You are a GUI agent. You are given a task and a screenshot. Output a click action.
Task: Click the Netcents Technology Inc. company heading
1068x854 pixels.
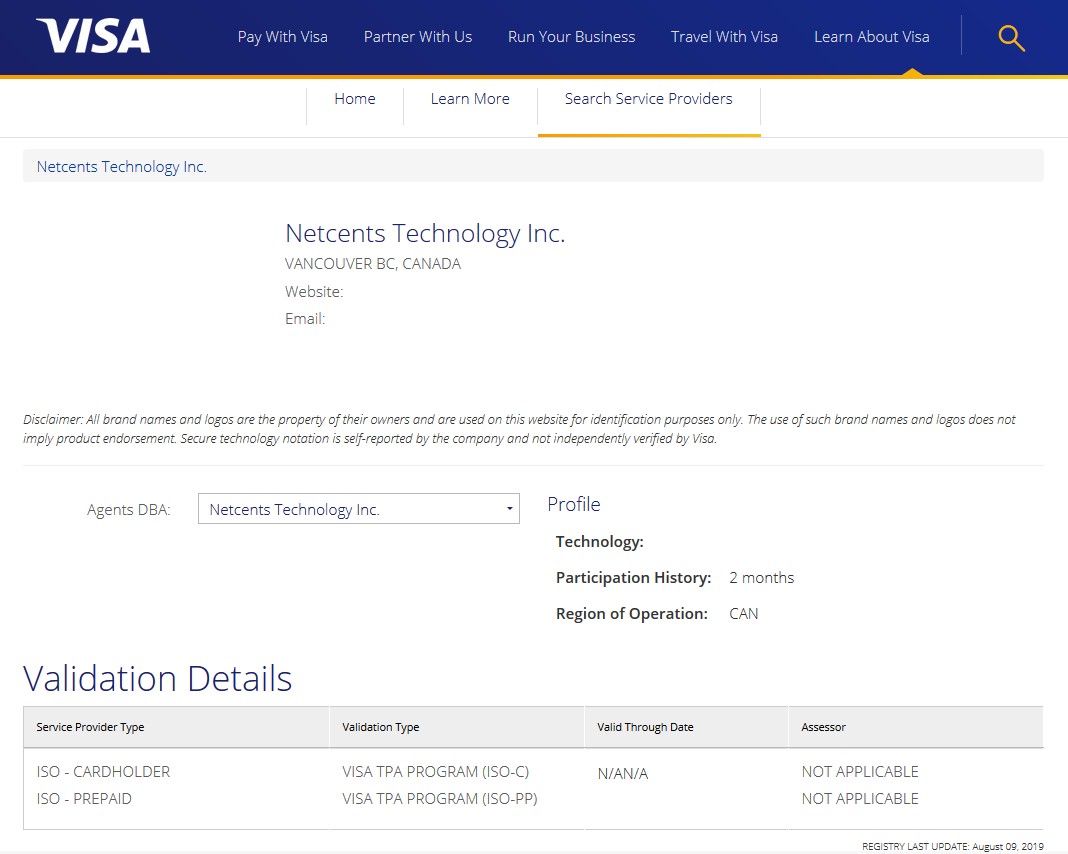(x=425, y=234)
